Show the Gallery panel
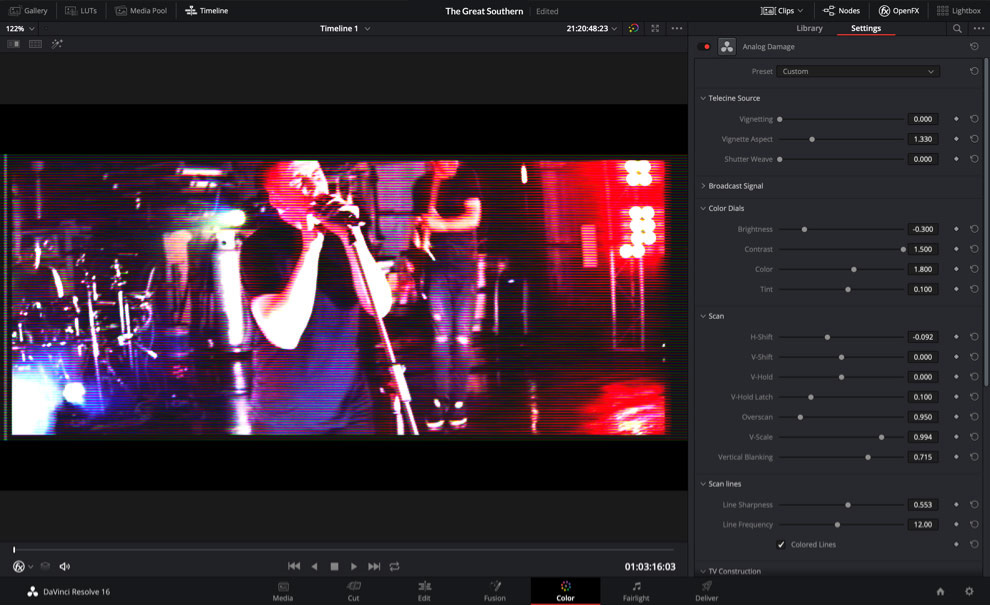990x605 pixels. point(29,10)
